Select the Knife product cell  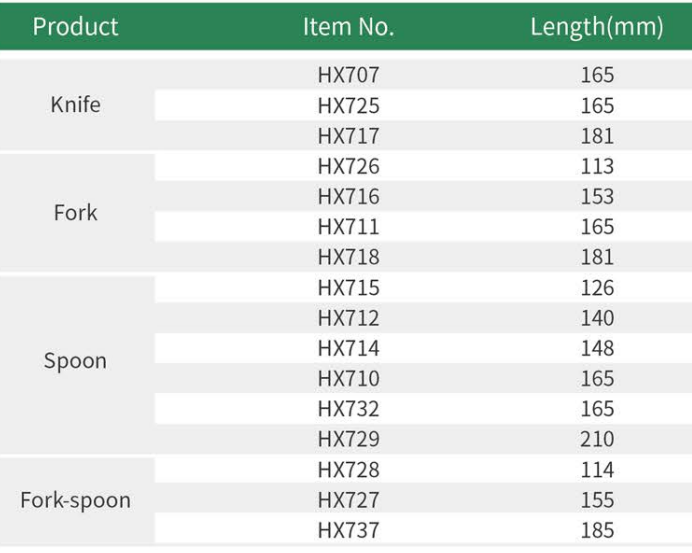[x=76, y=104]
